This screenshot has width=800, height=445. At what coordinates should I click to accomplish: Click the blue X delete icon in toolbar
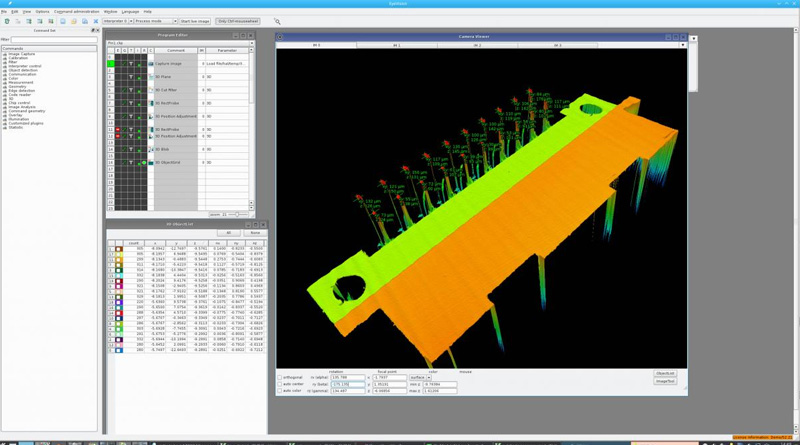[x=96, y=21]
